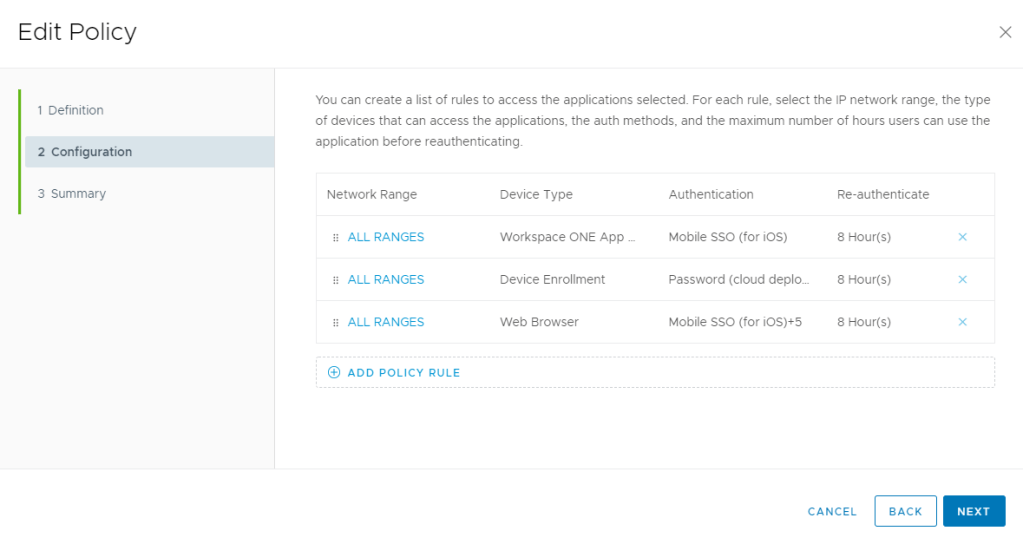Proceed with the NEXT button
1023x544 pixels.
tap(973, 511)
